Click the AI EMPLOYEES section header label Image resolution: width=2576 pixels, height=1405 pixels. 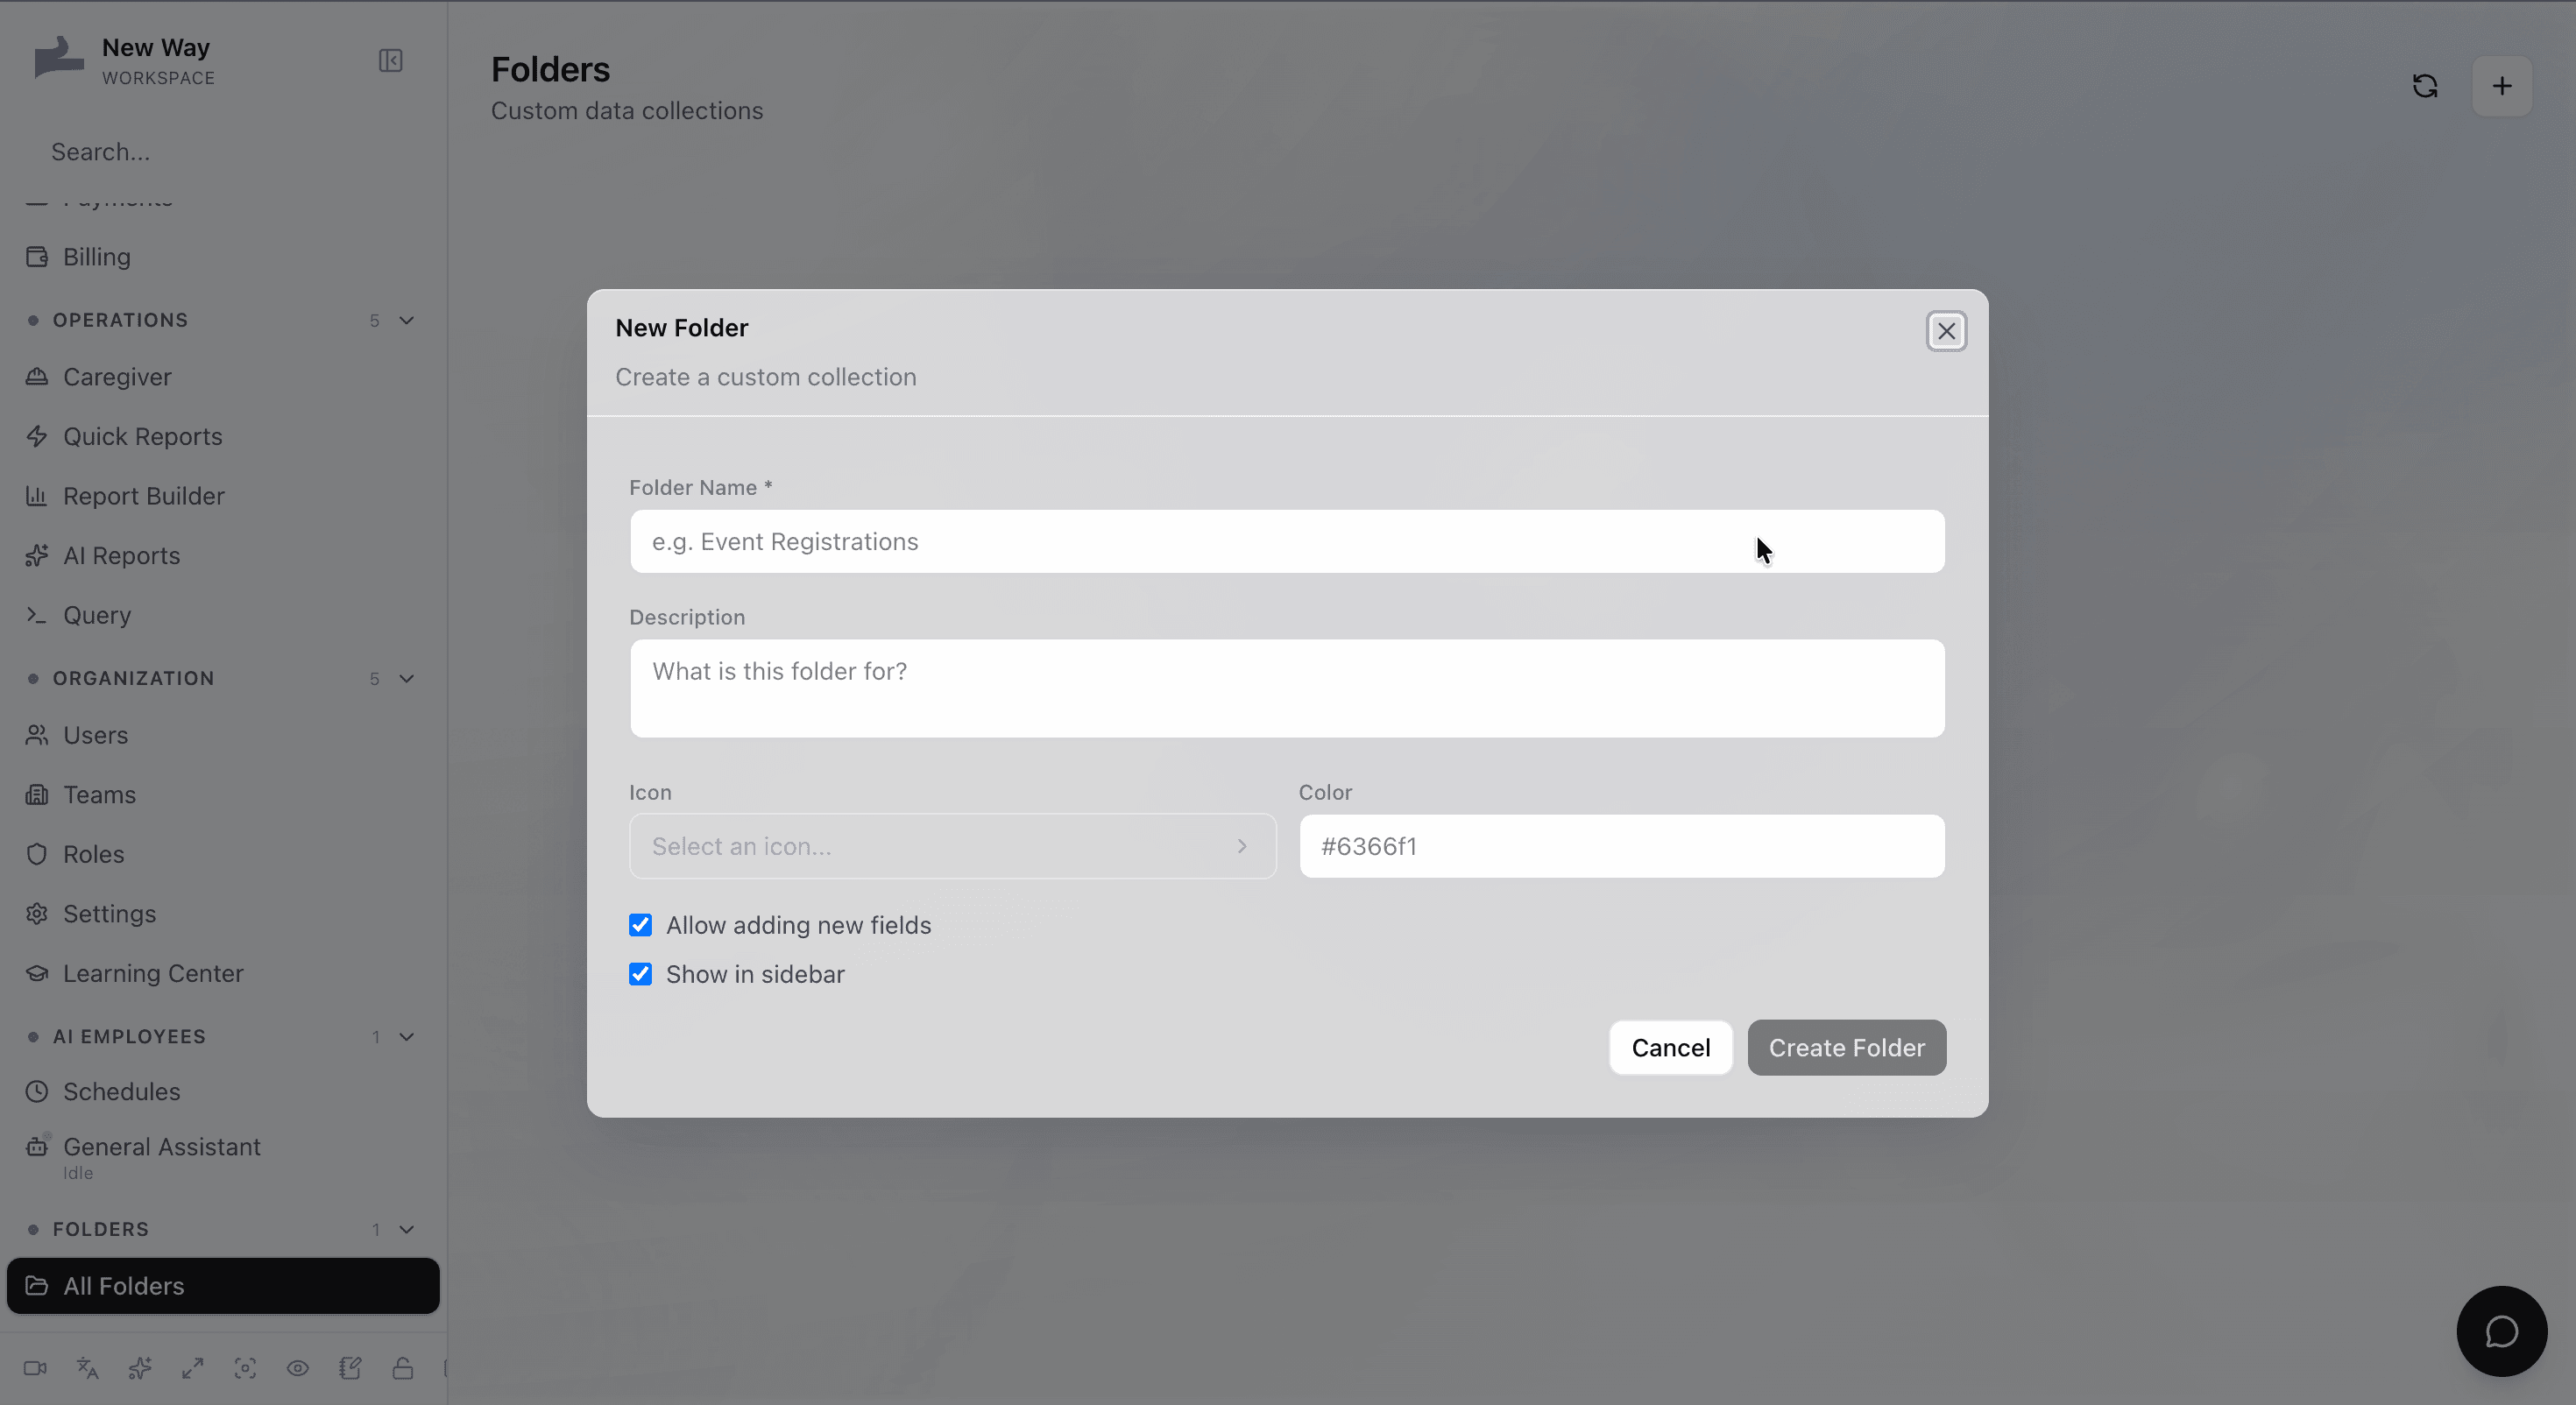tap(129, 1037)
